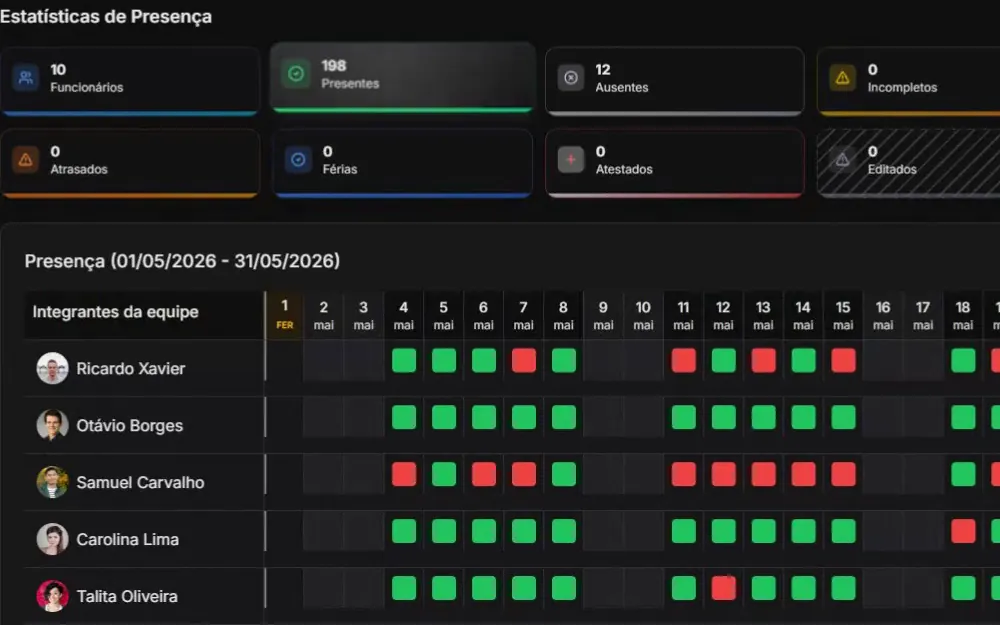Click Ricardo Xavier's green cell for 4 mai
This screenshot has height=625, width=1000.
(404, 360)
